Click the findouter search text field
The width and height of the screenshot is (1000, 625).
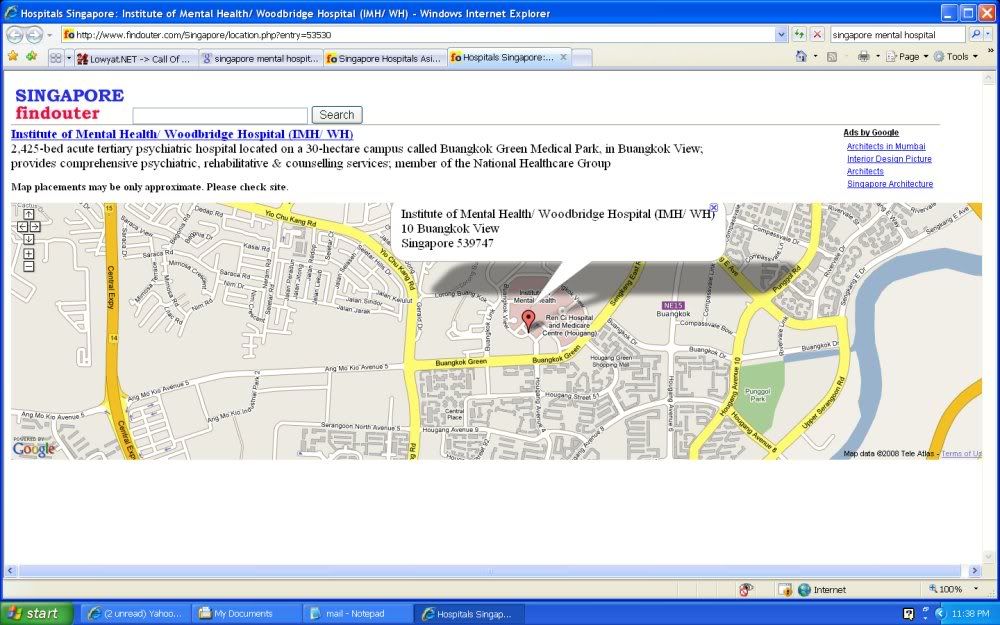[220, 116]
